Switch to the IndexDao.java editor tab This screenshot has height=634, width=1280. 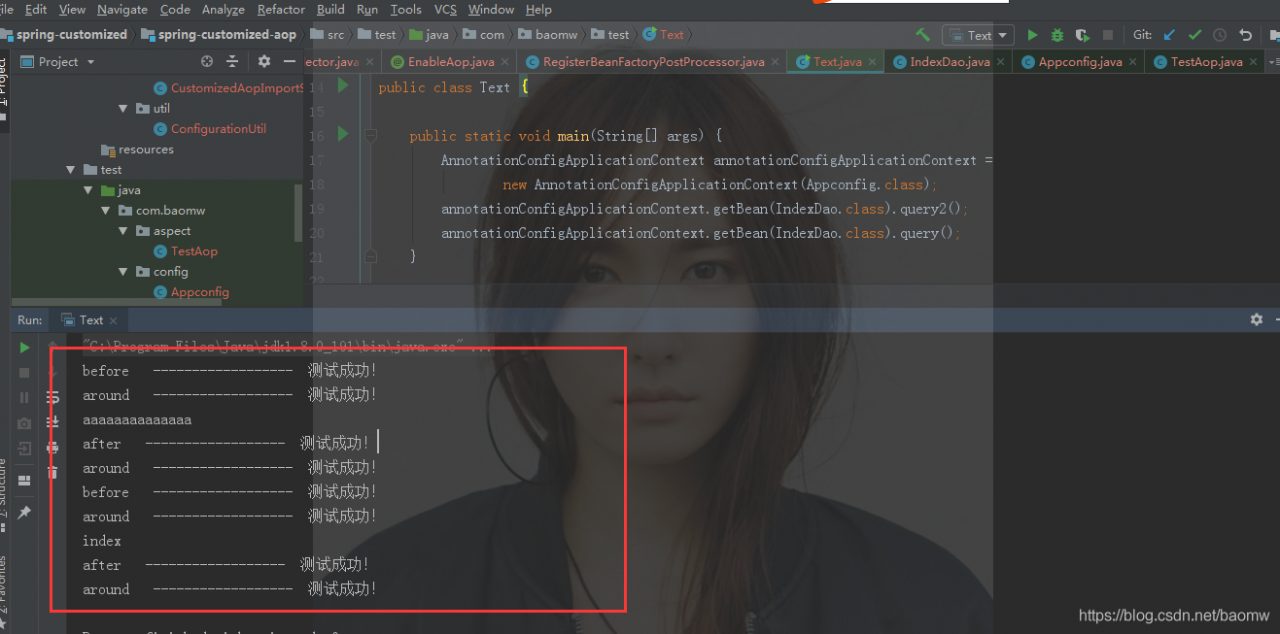click(x=948, y=62)
